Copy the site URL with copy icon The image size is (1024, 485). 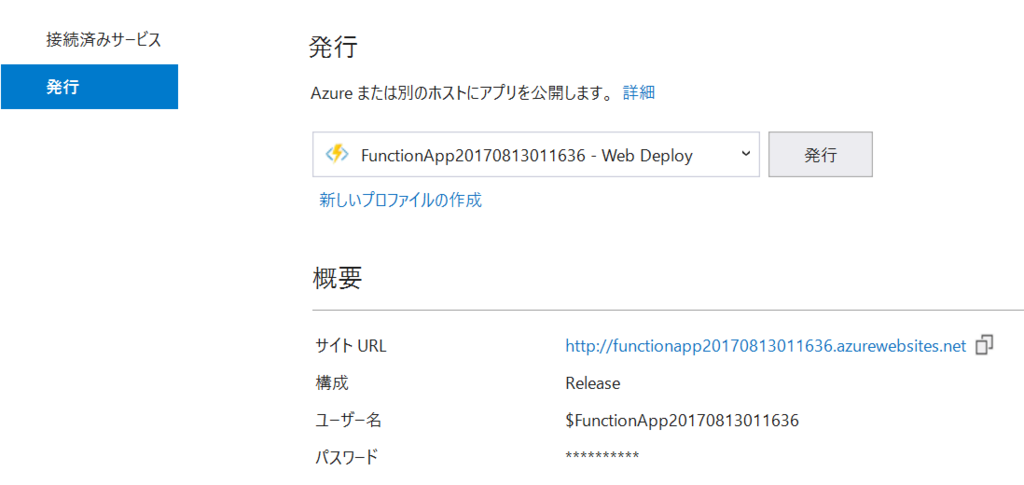pyautogui.click(x=984, y=345)
